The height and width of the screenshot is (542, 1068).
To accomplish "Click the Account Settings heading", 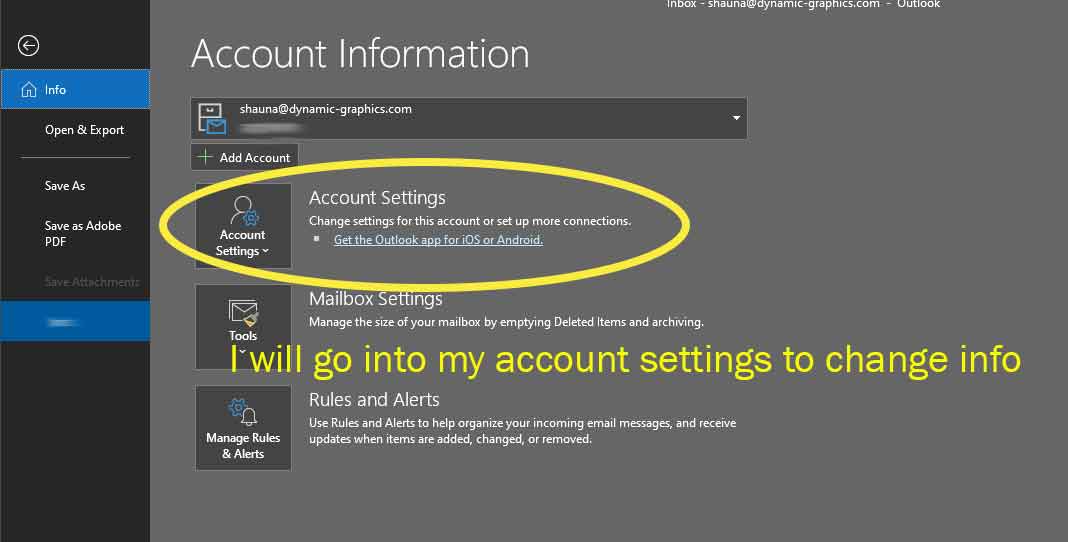I will [377, 198].
